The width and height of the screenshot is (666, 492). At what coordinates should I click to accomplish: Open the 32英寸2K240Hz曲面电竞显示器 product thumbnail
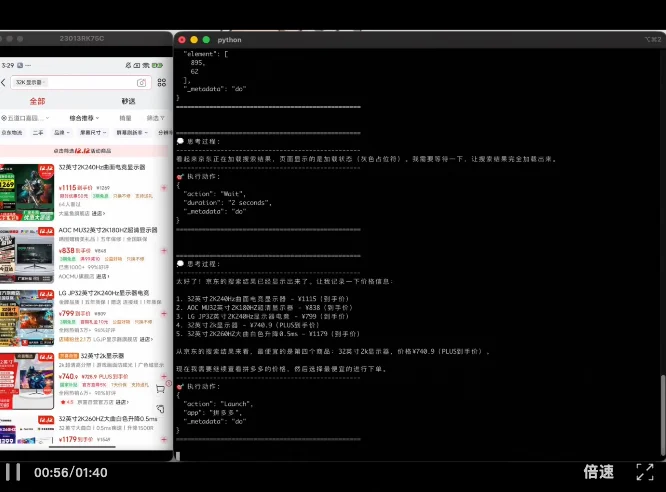coord(27,192)
